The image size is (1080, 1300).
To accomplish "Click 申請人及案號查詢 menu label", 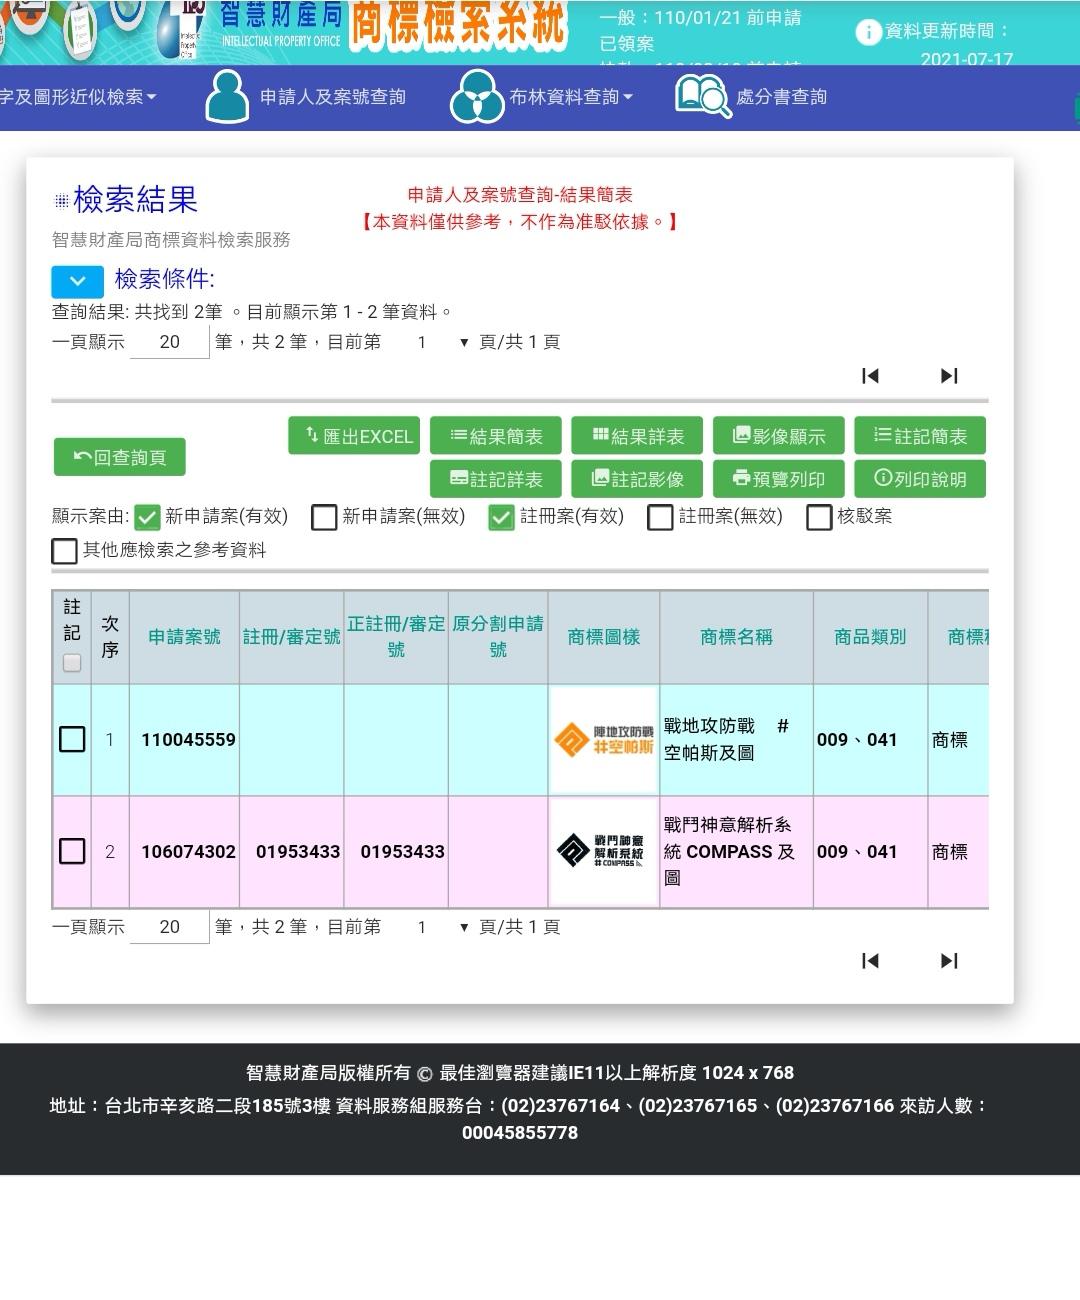I will coord(333,97).
